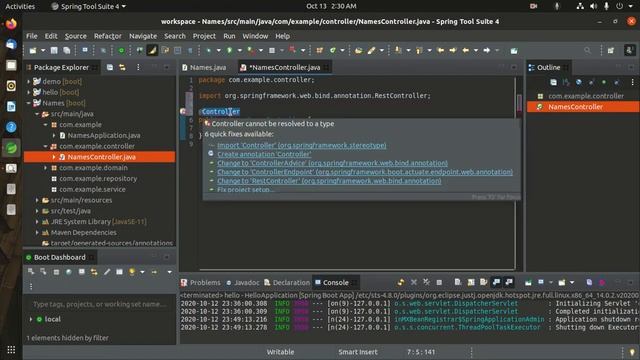Select com.example.repository package
Image resolution: width=640 pixels, height=360 pixels.
[x=98, y=178]
